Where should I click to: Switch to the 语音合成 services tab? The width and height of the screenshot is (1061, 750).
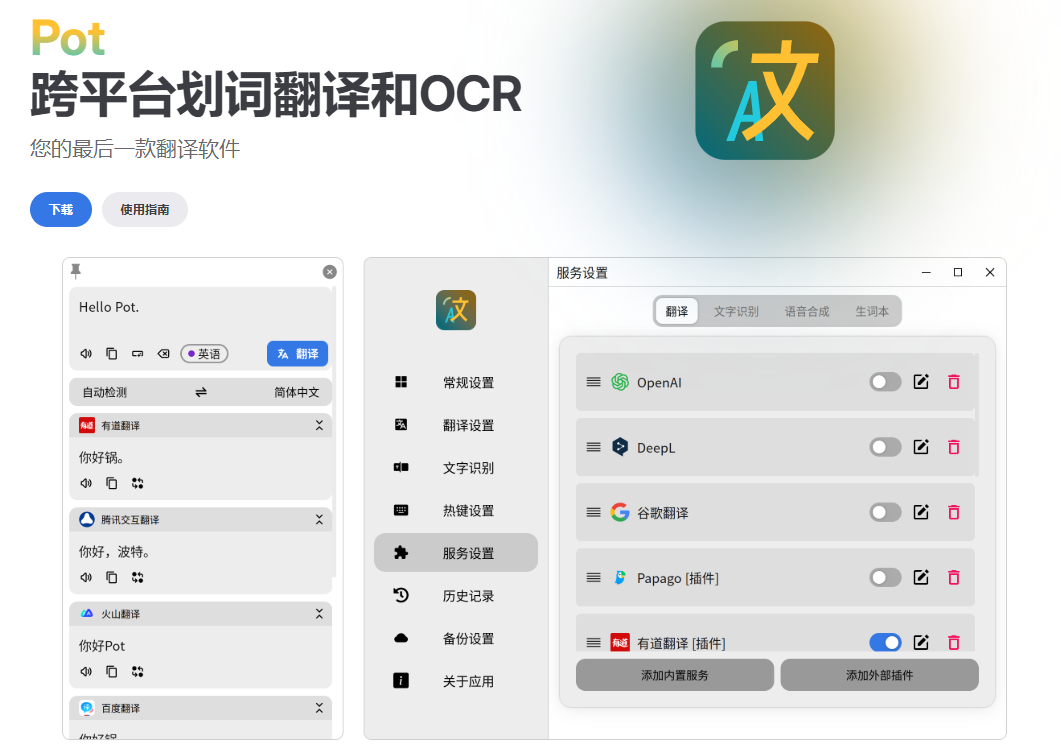coord(807,311)
